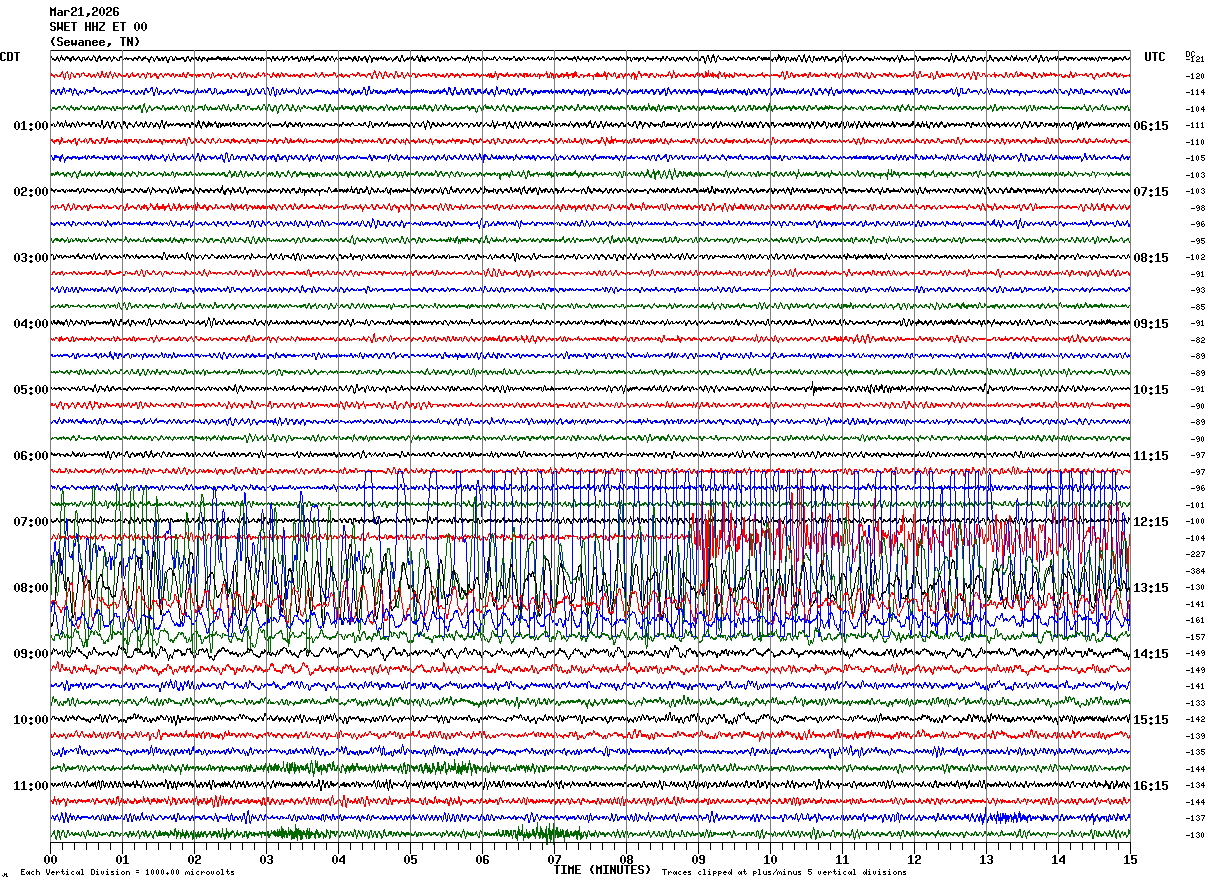The width and height of the screenshot is (1210, 886).
Task: Select the 07:00 CDT row label
Action: click(x=30, y=522)
